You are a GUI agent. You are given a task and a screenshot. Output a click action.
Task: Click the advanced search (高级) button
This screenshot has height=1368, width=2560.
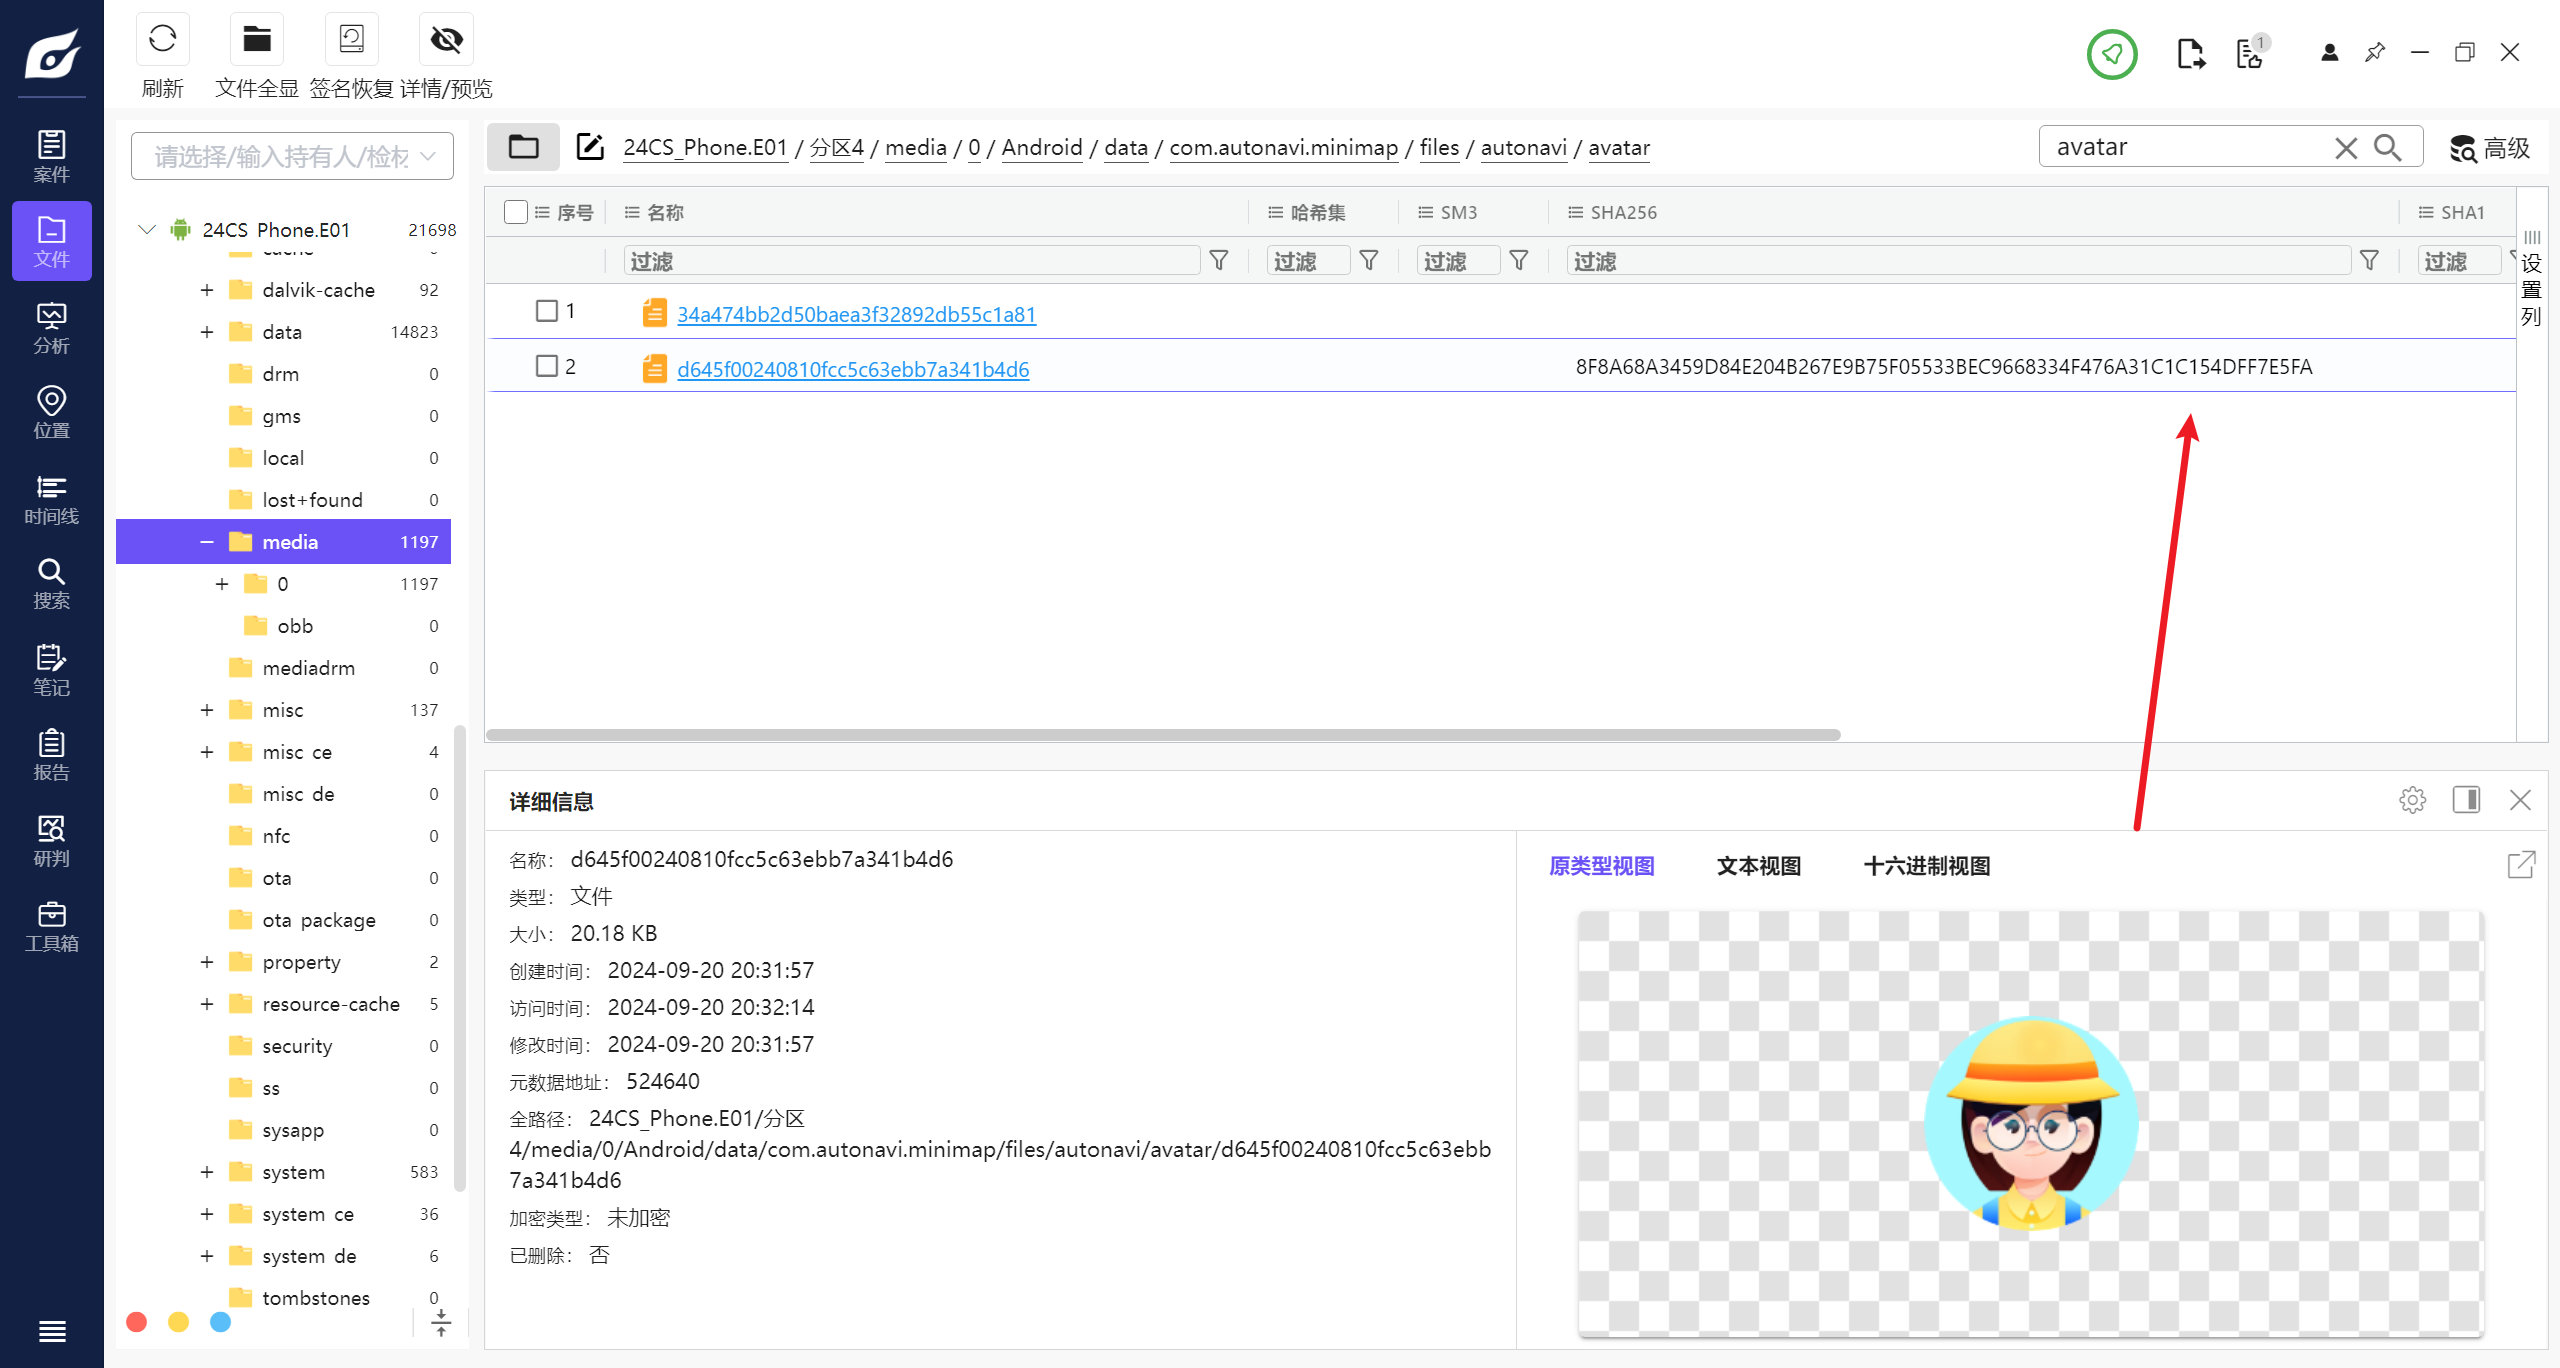coord(2490,148)
